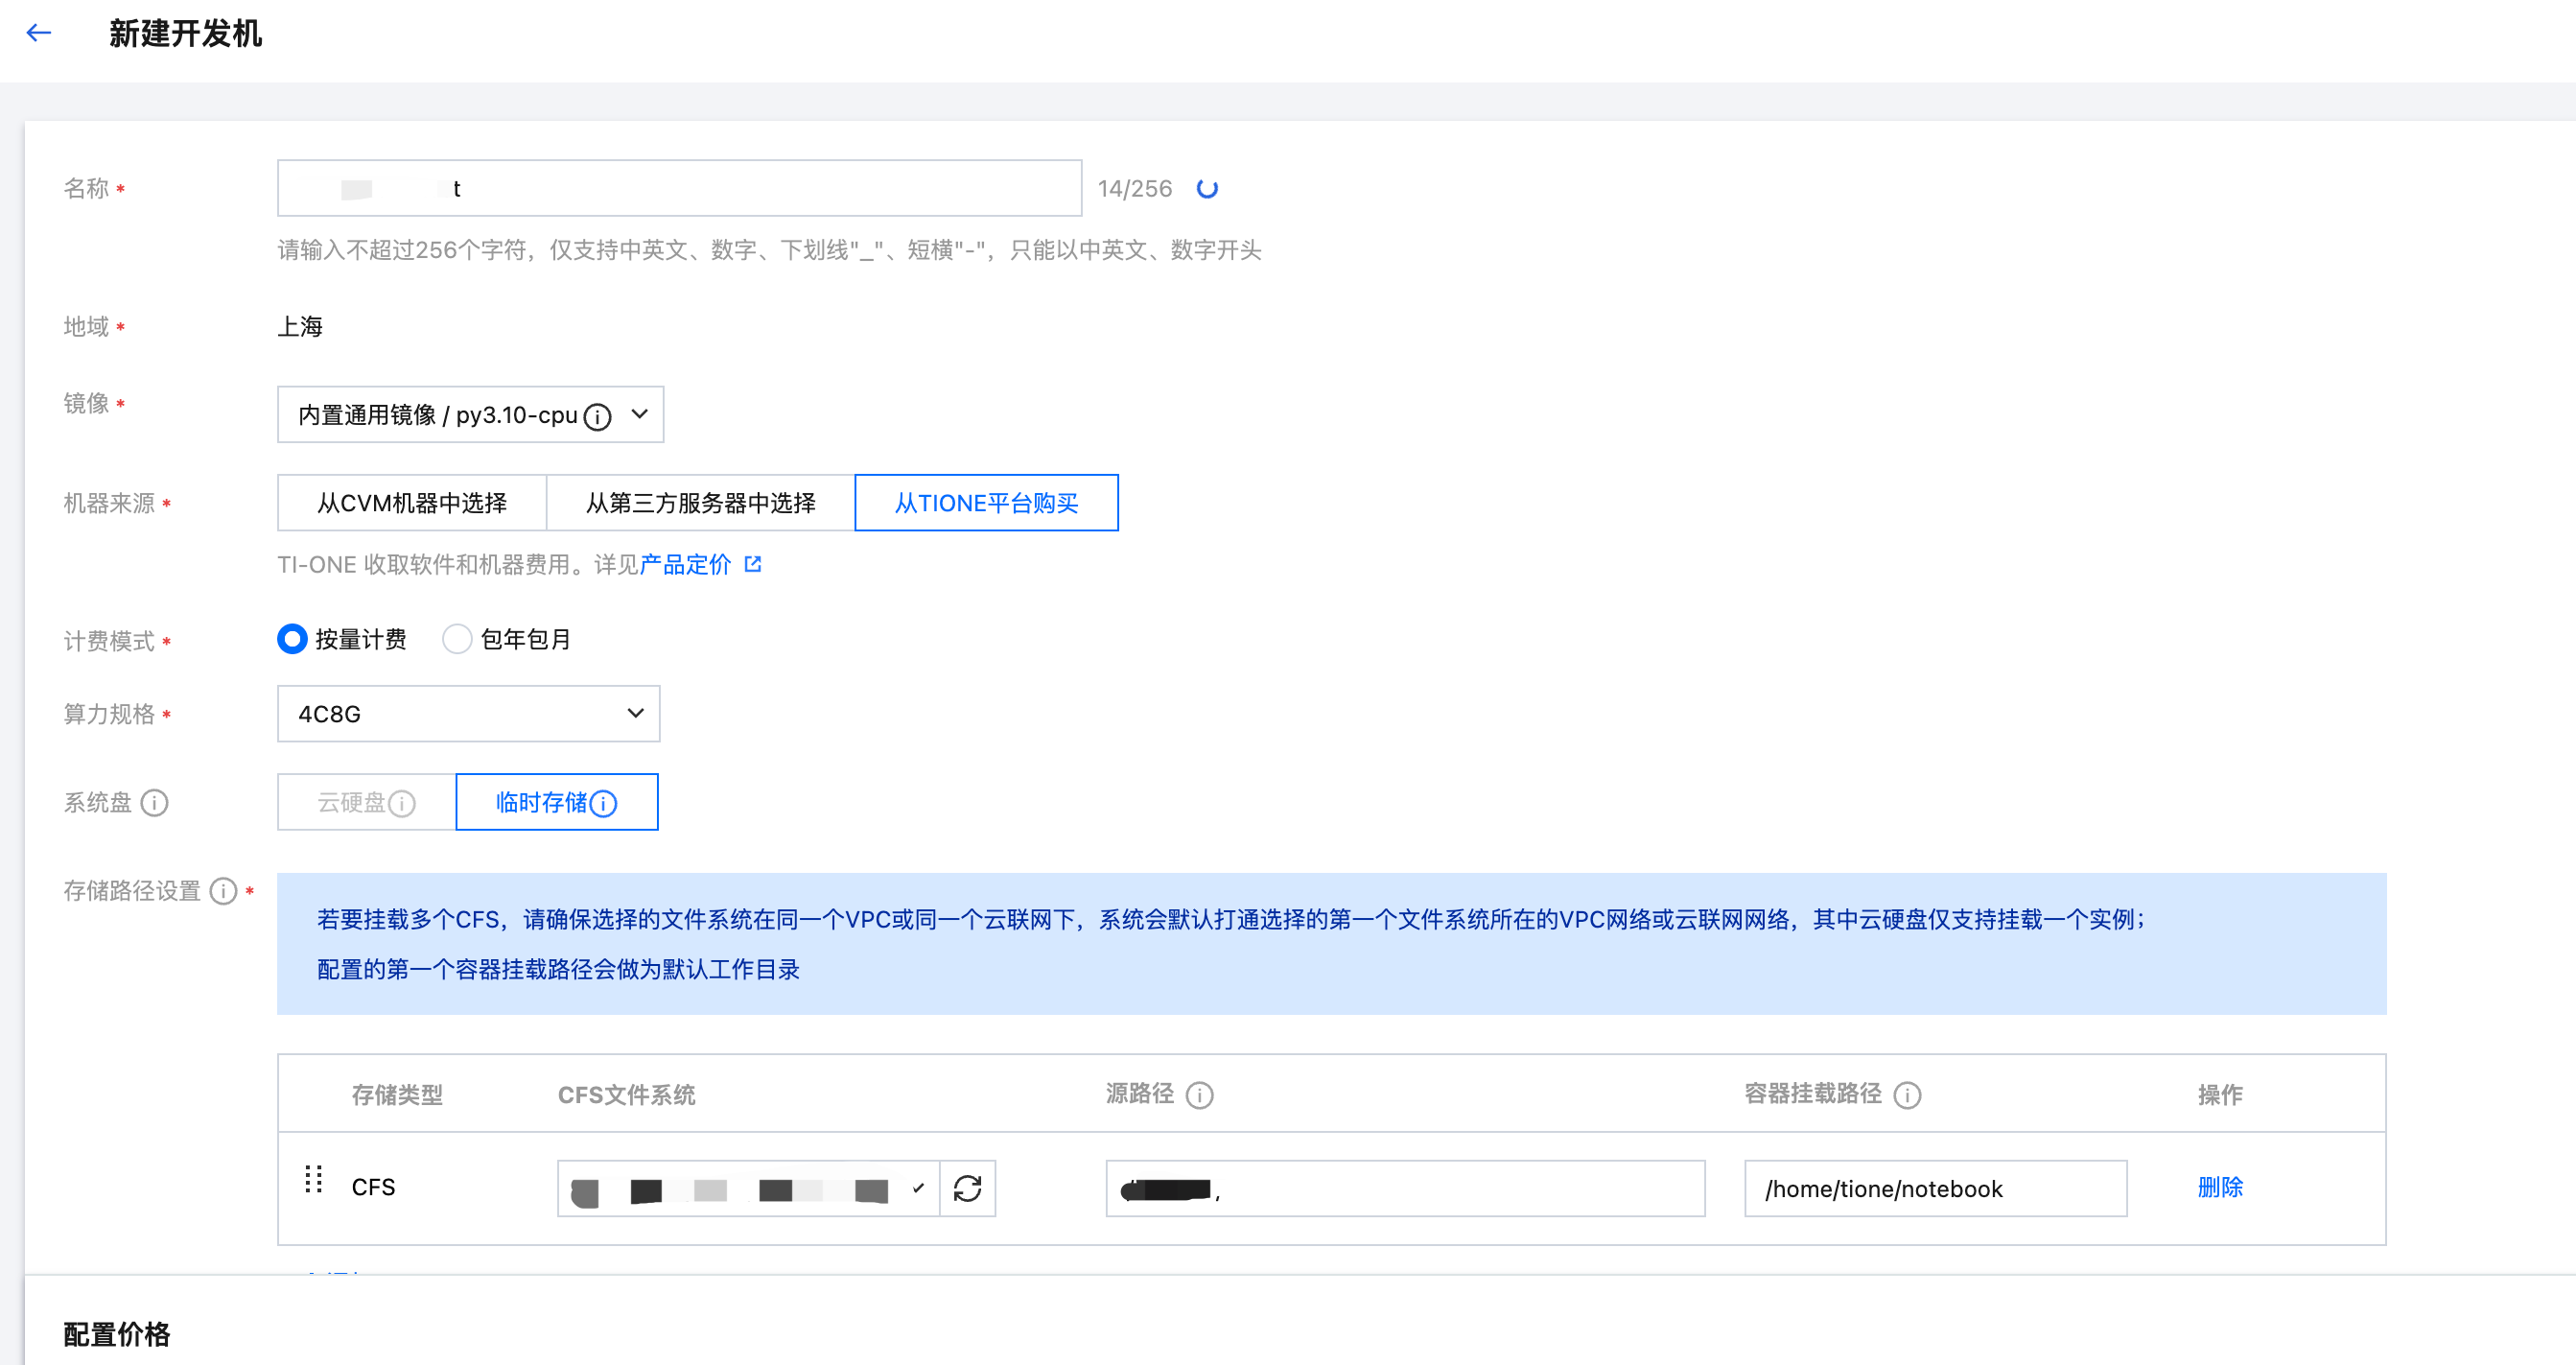2576x1365 pixels.
Task: Click 删除 to remove the CFS row
Action: click(x=2220, y=1187)
